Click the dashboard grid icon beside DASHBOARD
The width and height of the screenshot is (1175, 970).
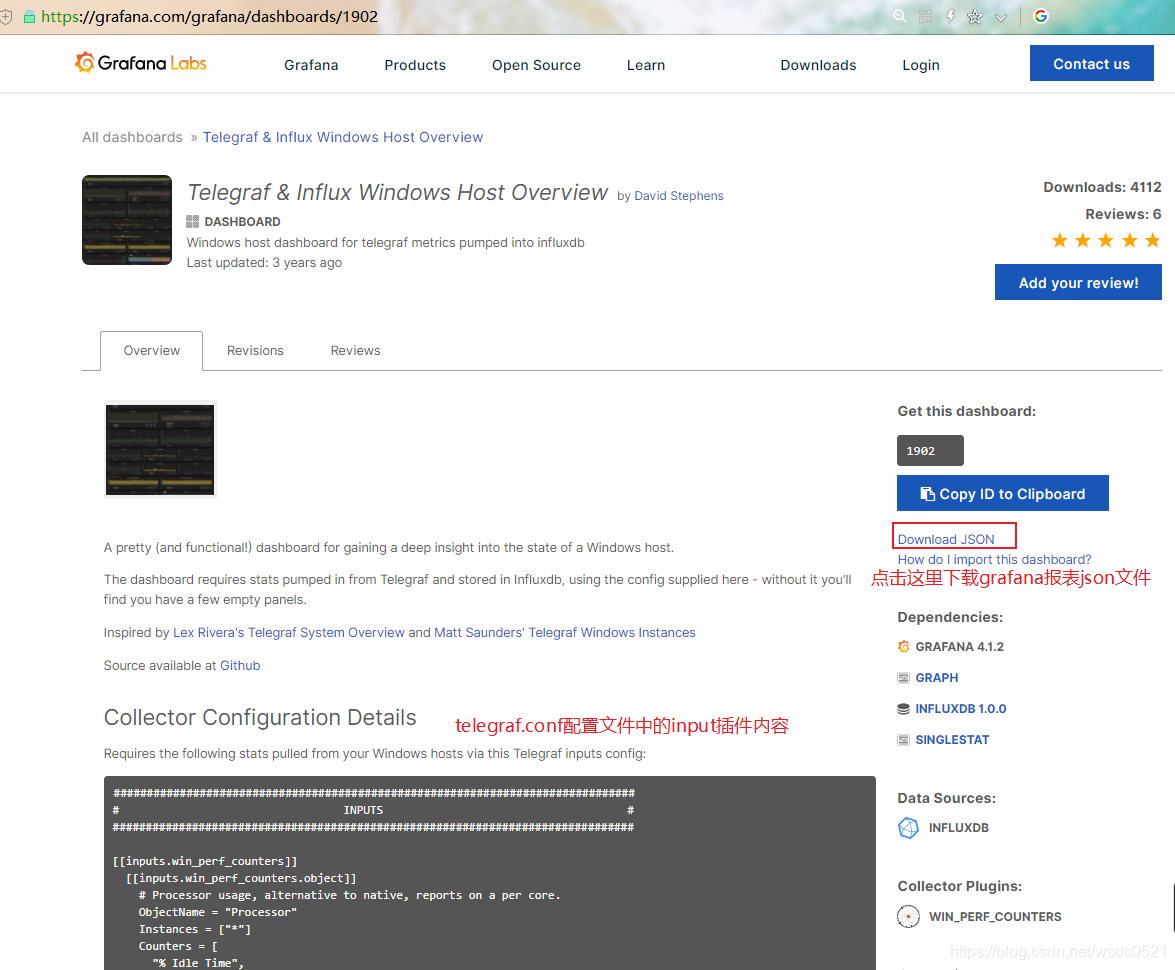pos(193,221)
